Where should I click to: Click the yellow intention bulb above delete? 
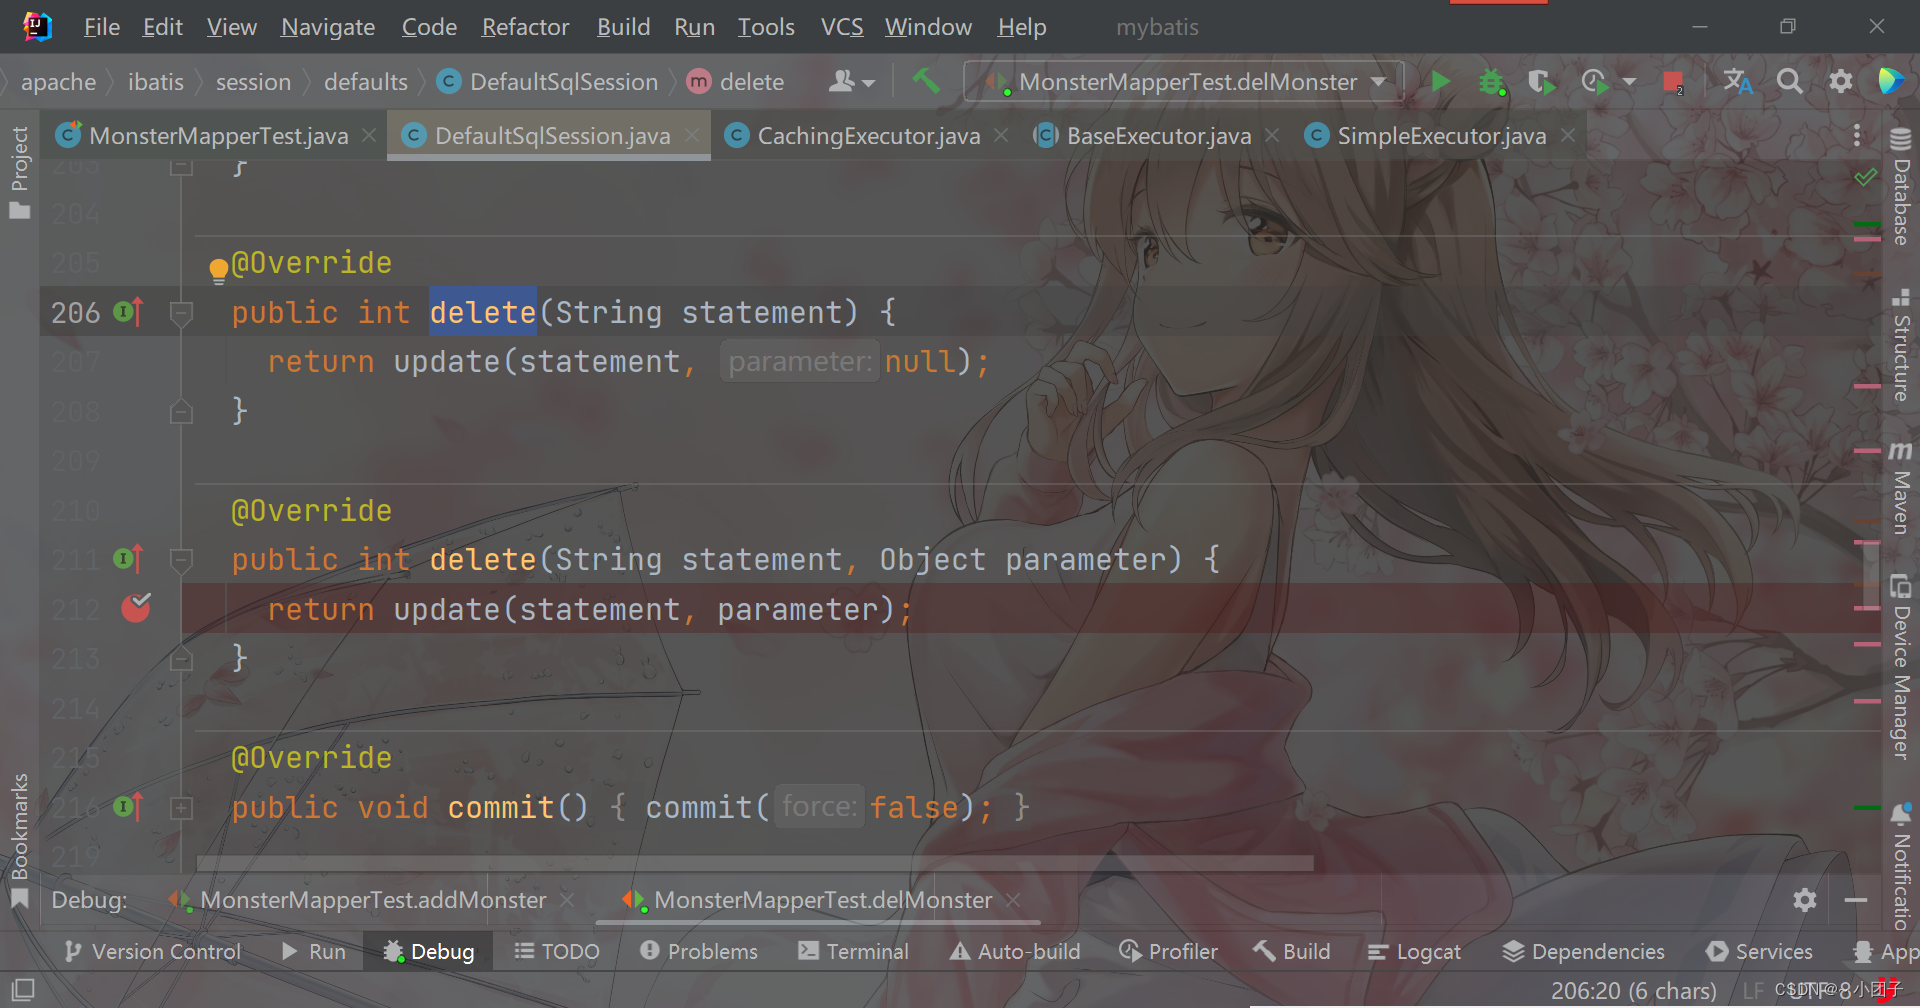click(x=218, y=269)
